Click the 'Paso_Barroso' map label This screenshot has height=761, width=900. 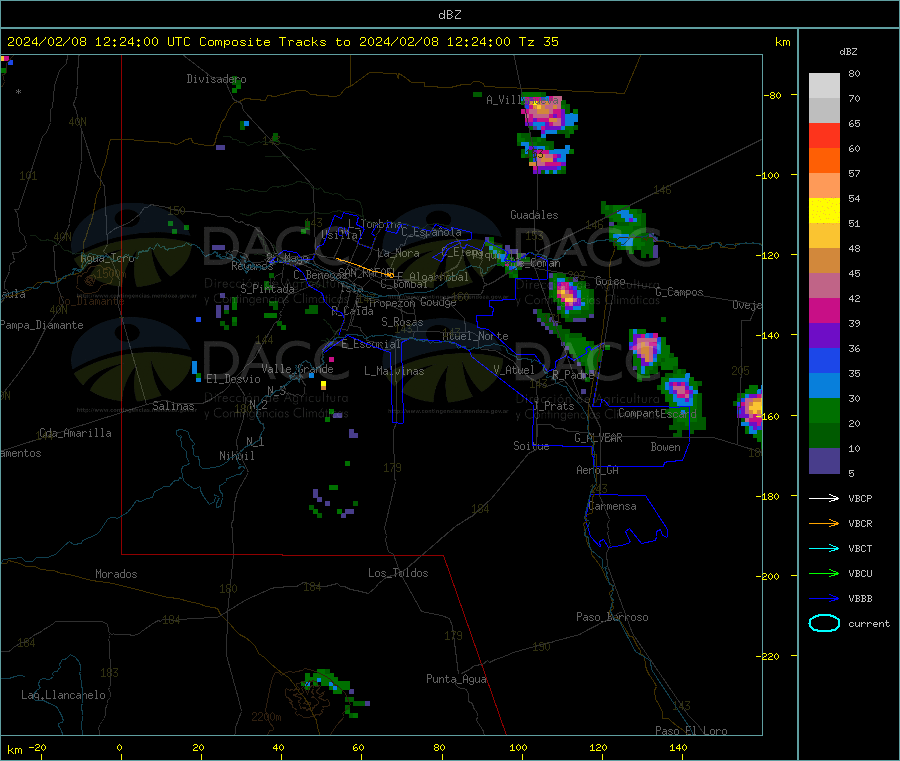612,617
